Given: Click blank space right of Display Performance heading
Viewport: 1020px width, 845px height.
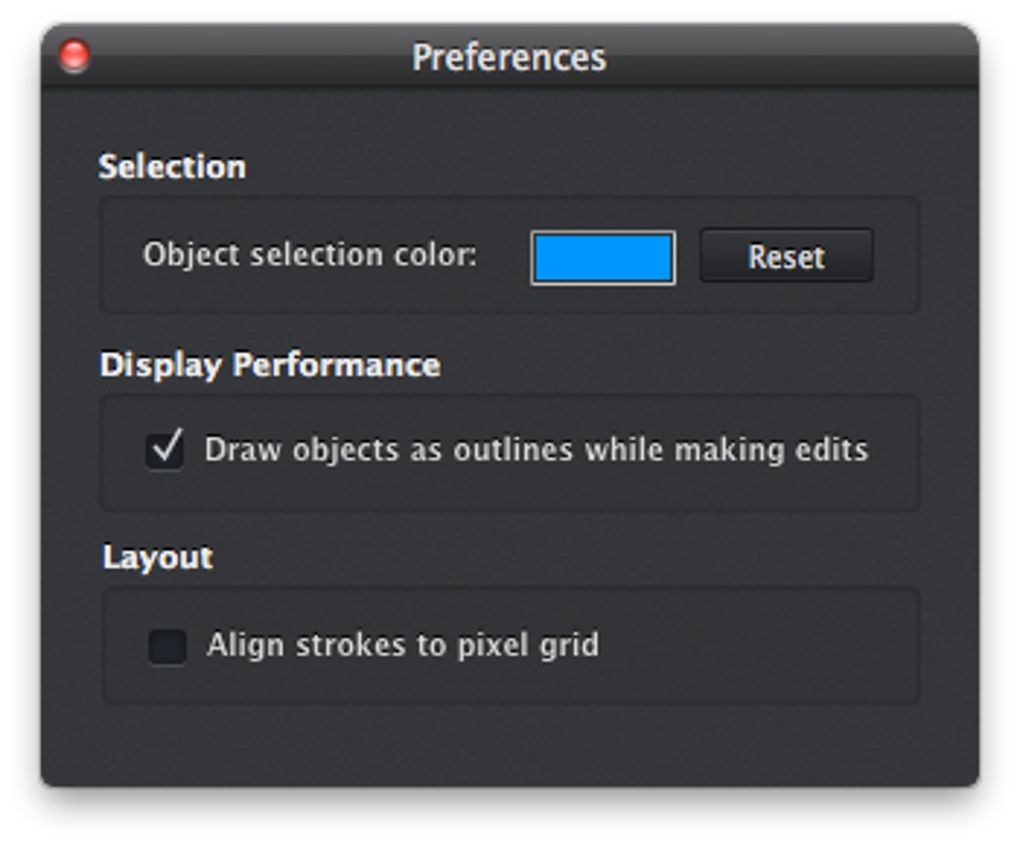Looking at the screenshot, I should 680,364.
